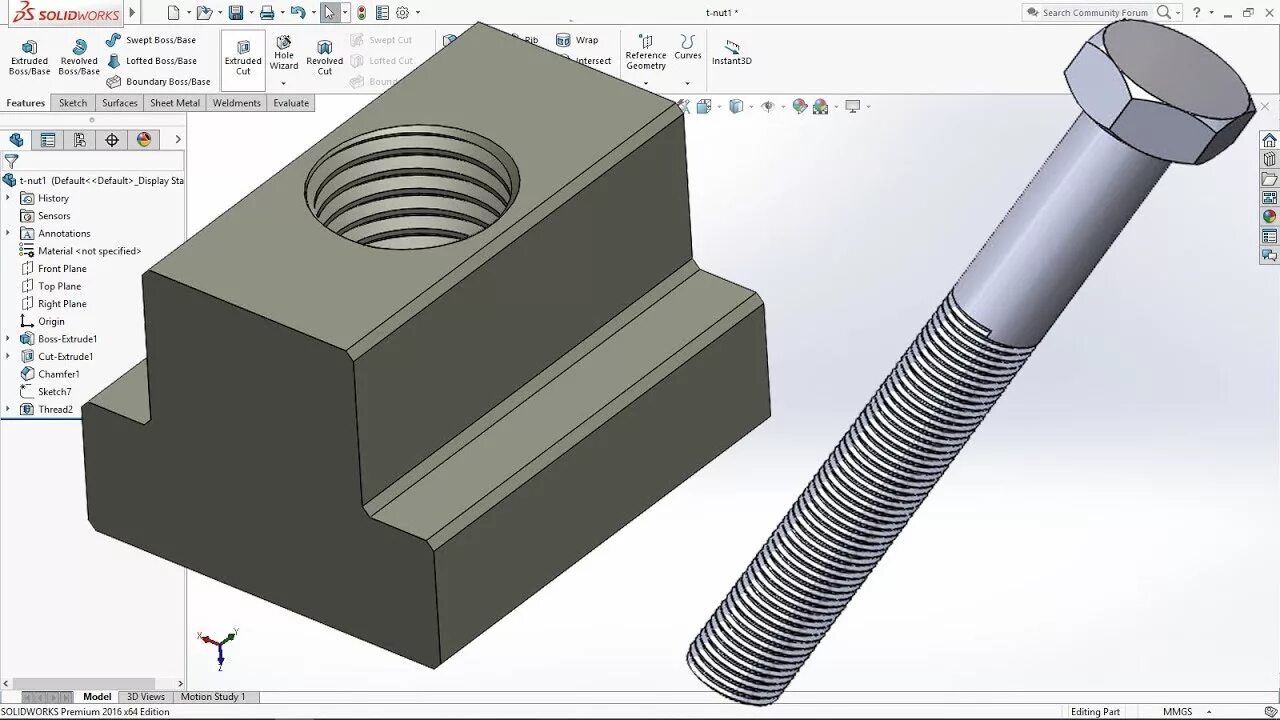The image size is (1280, 720).
Task: Toggle Hide/Show Items eye icon
Action: click(x=768, y=106)
